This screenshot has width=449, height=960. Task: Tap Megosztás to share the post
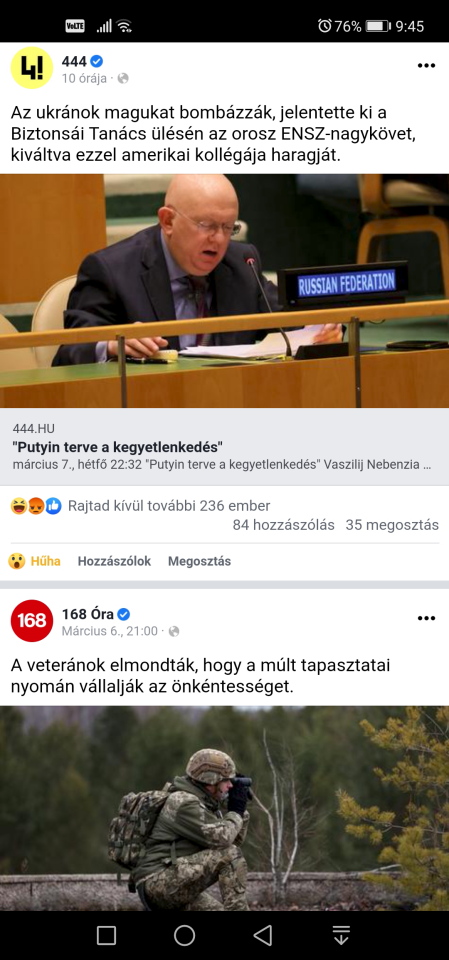199,561
